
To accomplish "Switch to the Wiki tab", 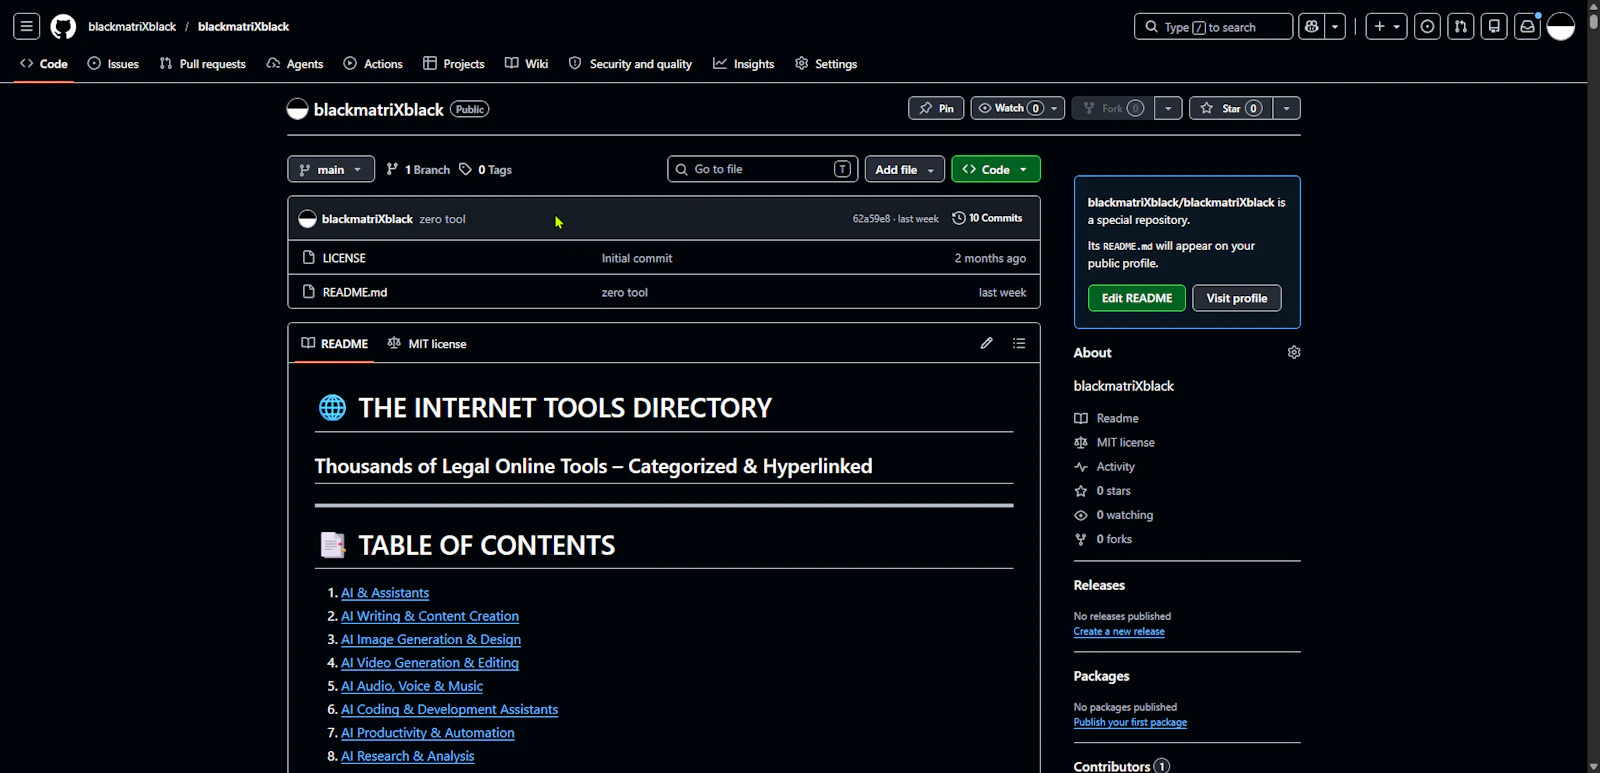I will point(527,64).
